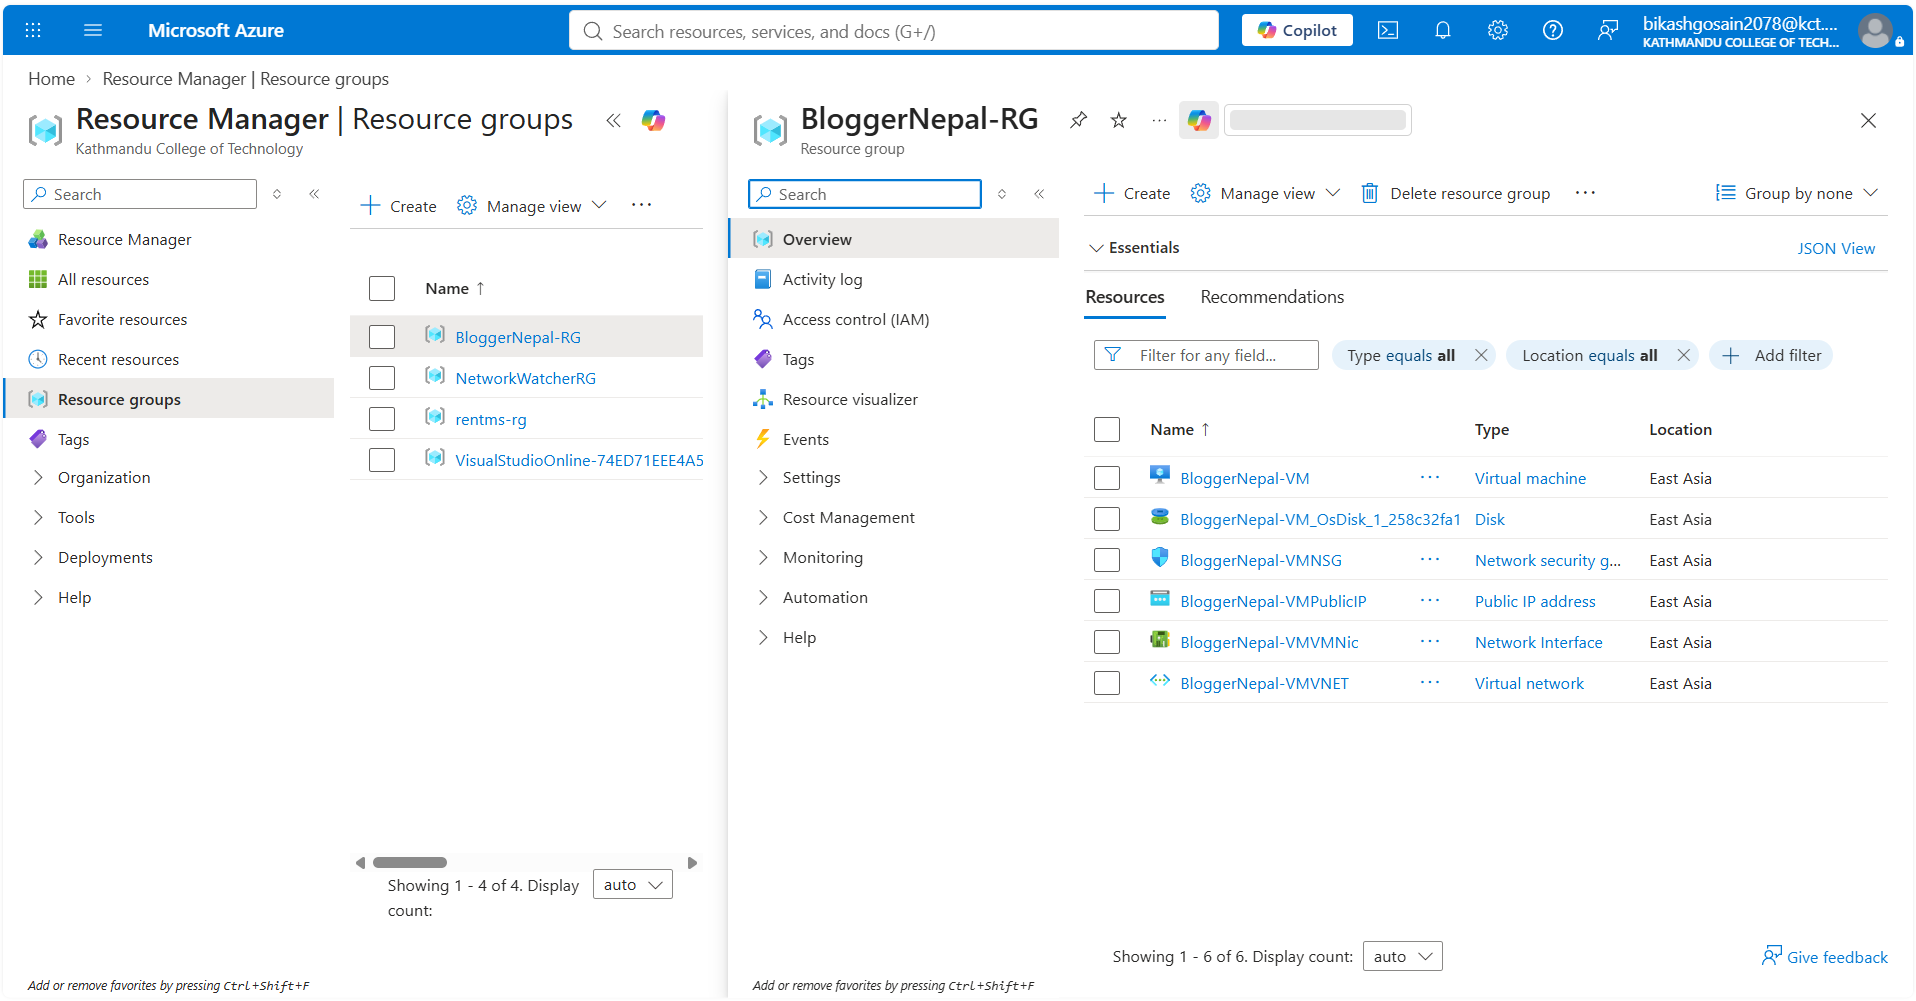
Task: Open more commands ellipsis in resource groups toolbar
Action: 641,205
